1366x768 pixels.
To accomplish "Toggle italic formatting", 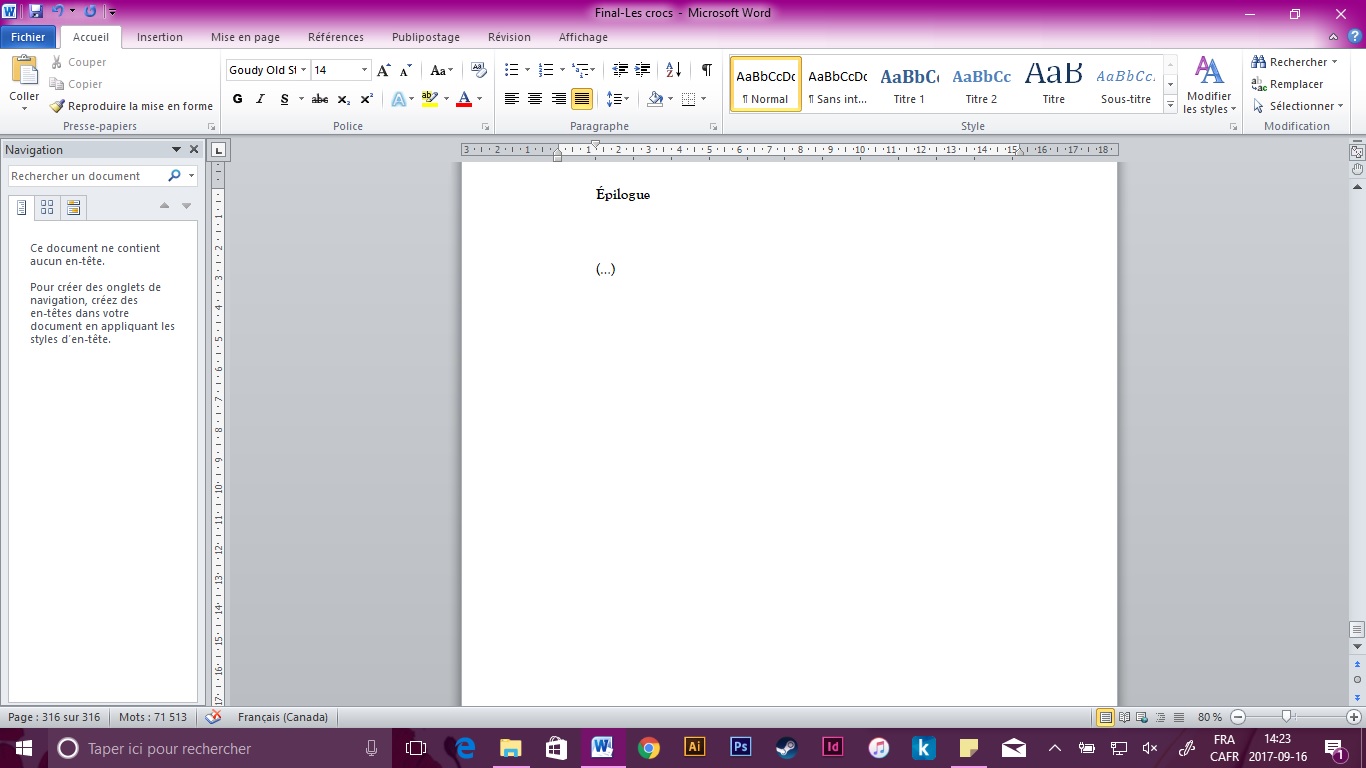I will point(260,99).
